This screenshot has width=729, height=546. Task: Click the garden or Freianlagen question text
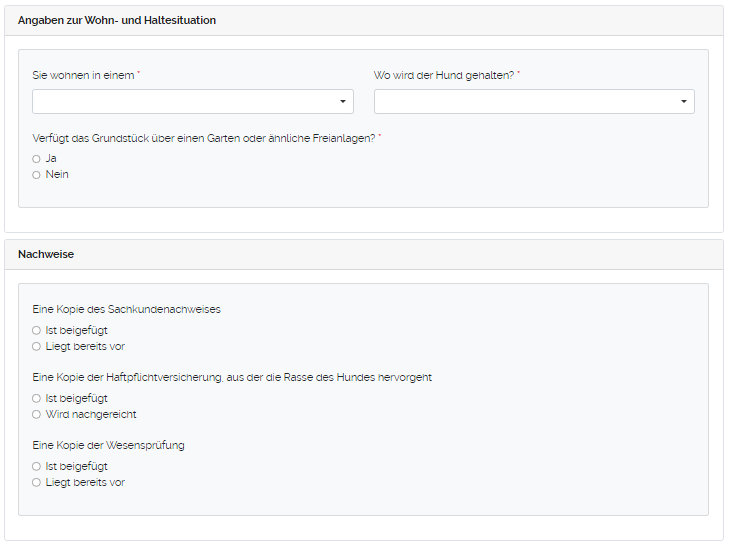(x=203, y=137)
